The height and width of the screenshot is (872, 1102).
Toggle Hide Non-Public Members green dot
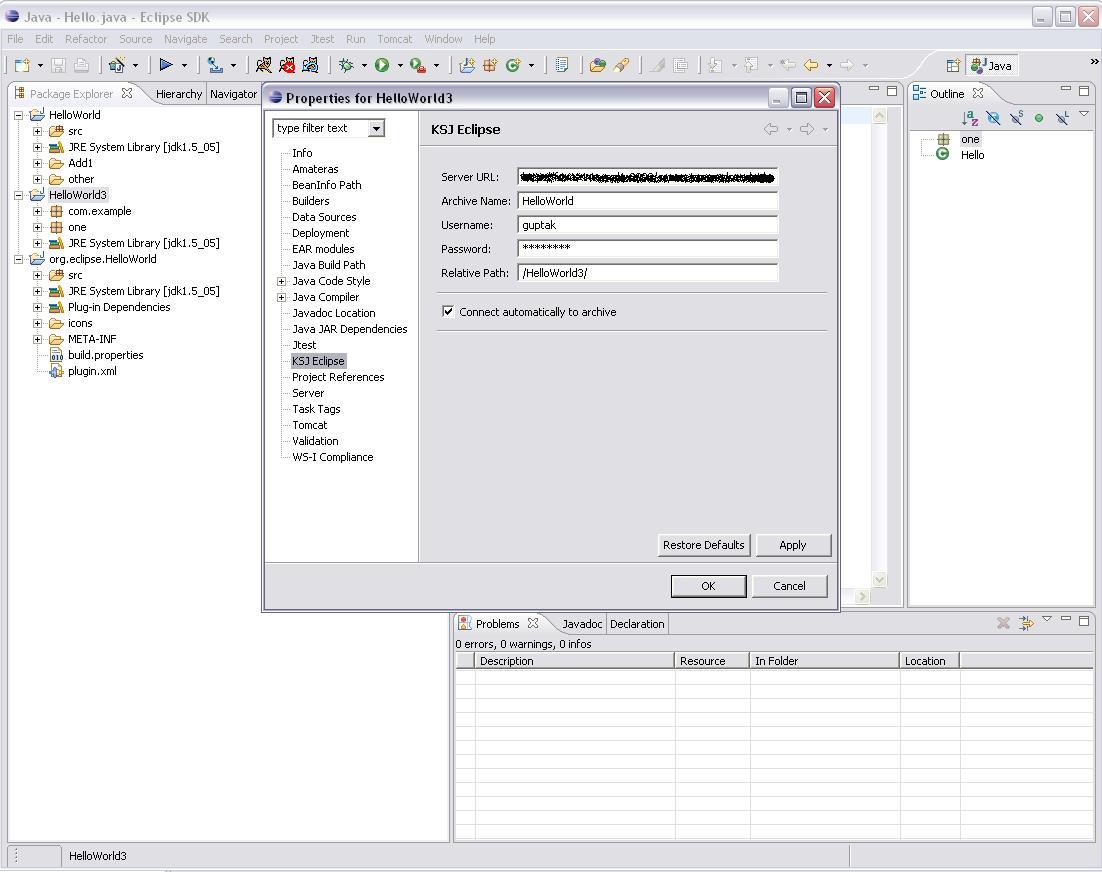pos(1039,118)
